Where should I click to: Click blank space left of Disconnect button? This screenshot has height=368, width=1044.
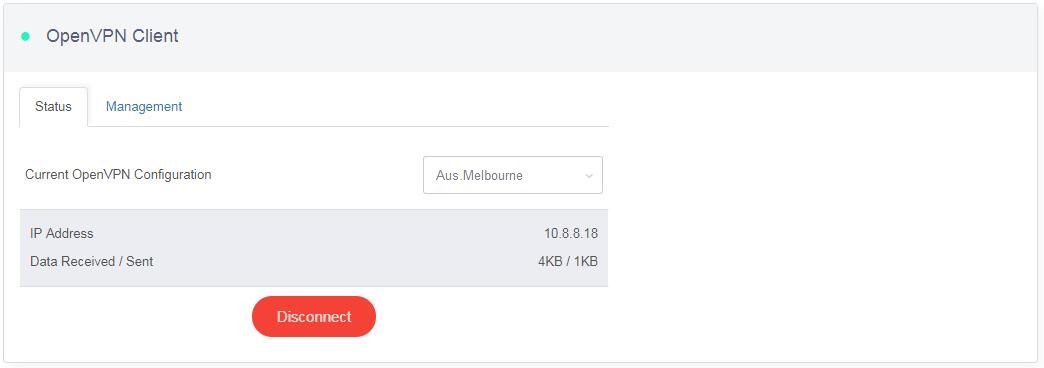pos(133,317)
